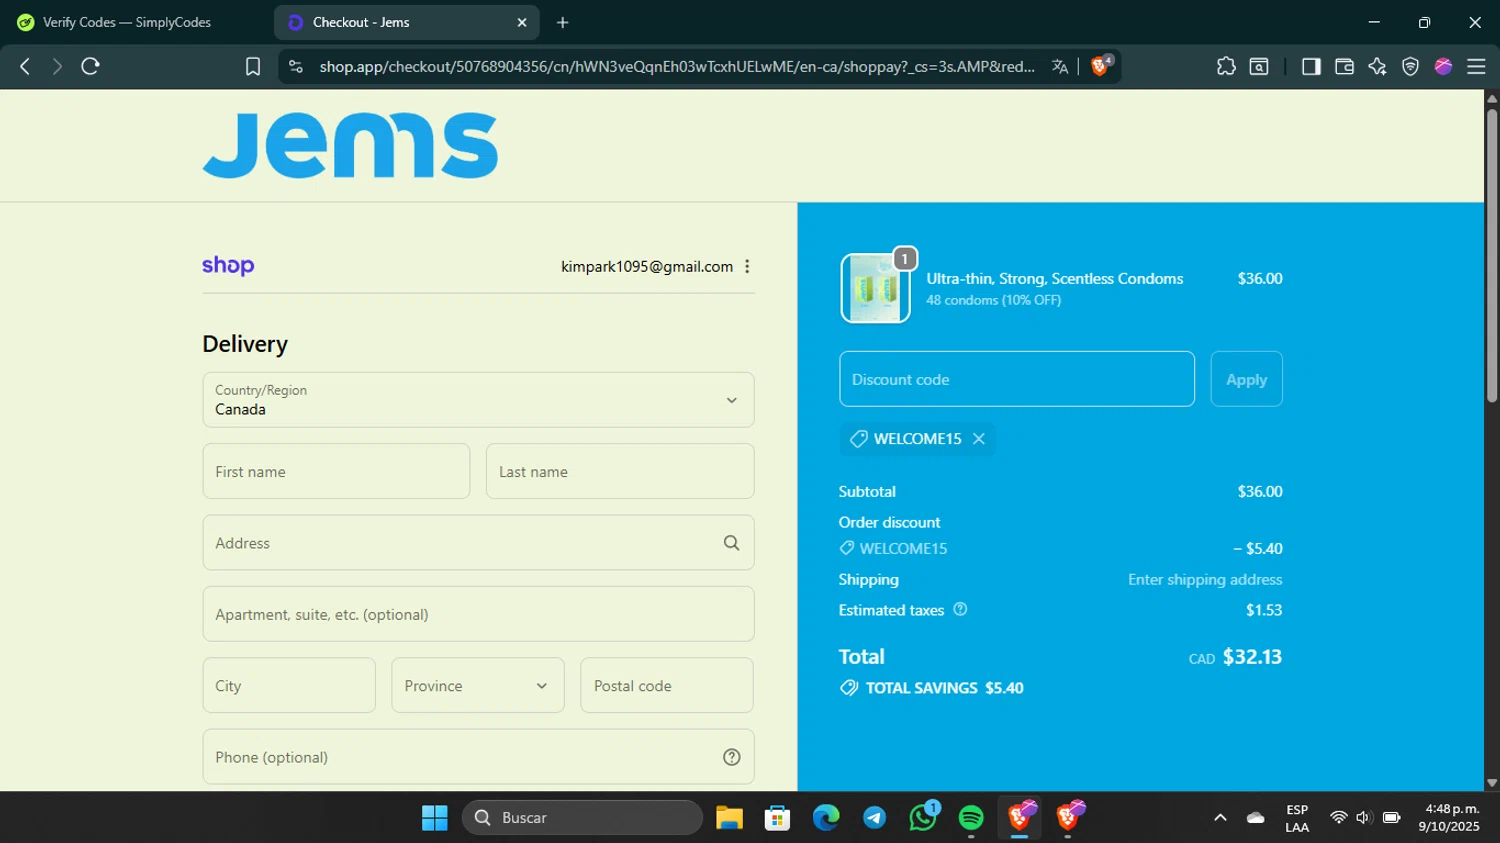Open the Province dropdown
The width and height of the screenshot is (1500, 843).
(x=478, y=685)
